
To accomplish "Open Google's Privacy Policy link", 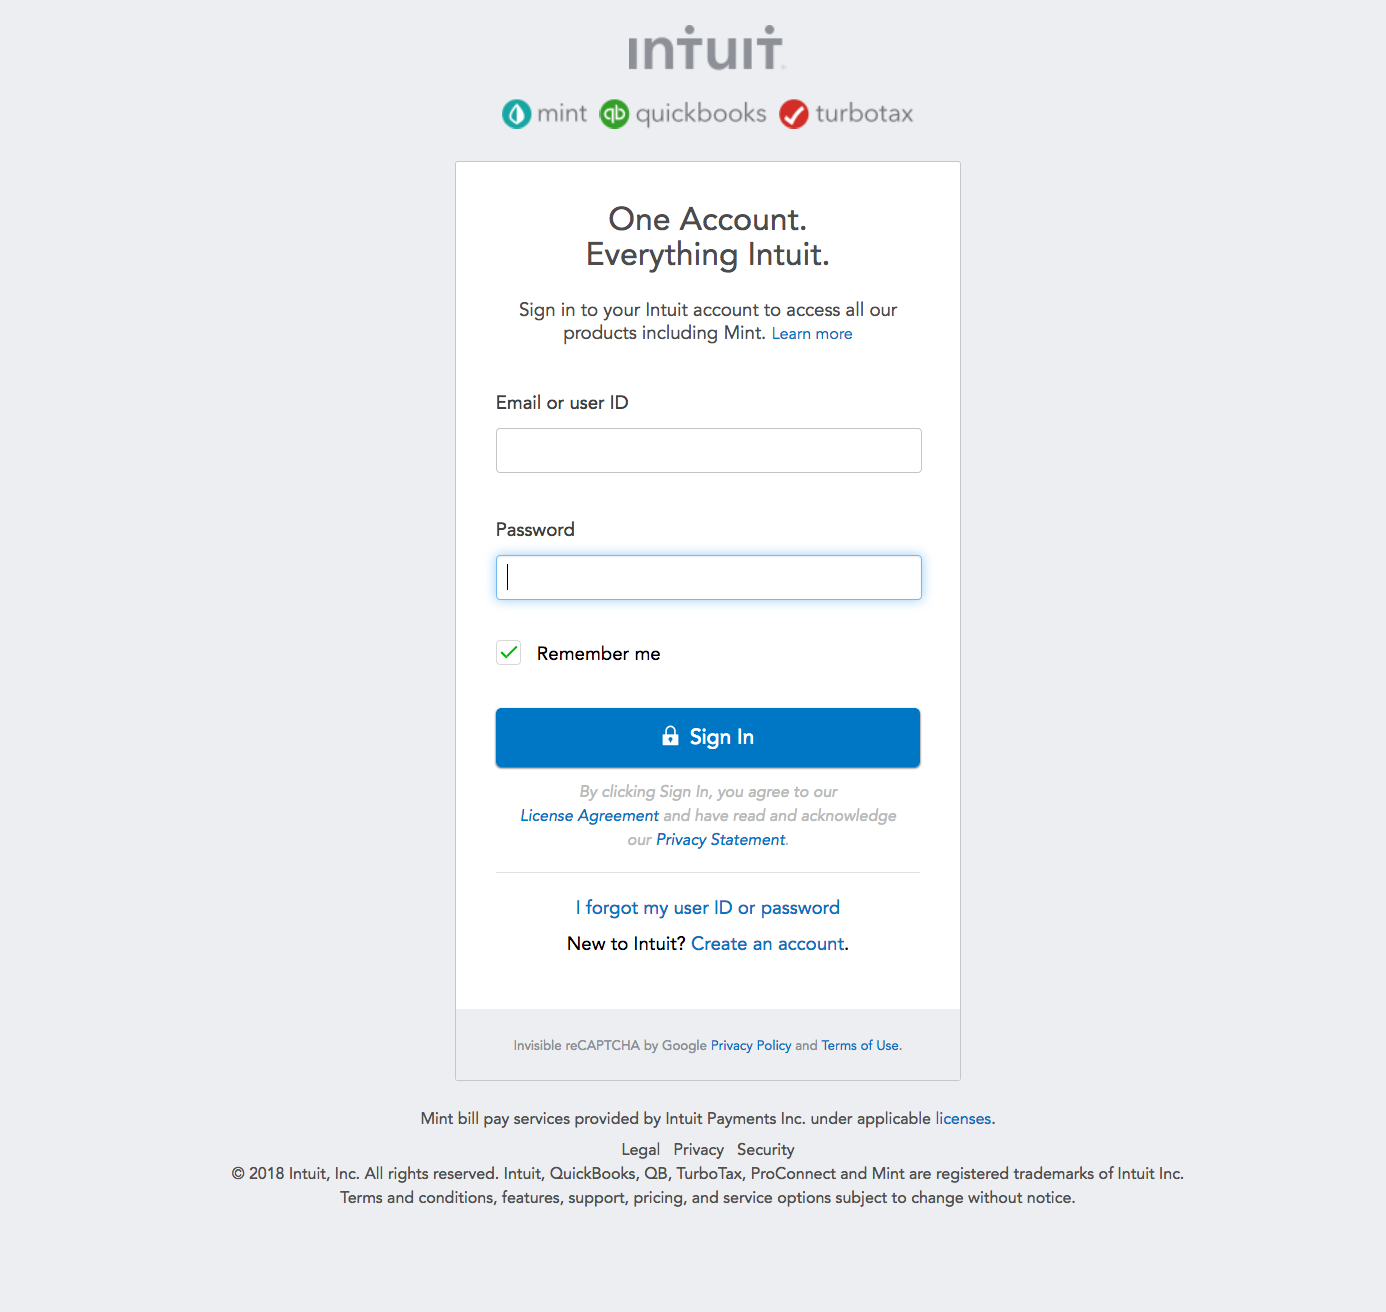I will pyautogui.click(x=750, y=1045).
